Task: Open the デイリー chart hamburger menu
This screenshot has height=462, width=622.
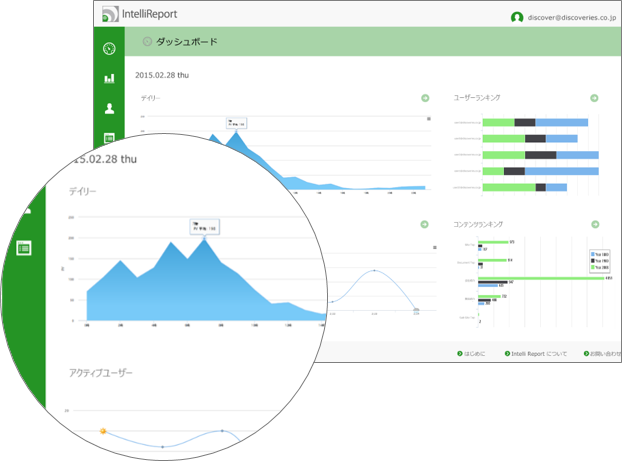Action: pyautogui.click(x=429, y=118)
